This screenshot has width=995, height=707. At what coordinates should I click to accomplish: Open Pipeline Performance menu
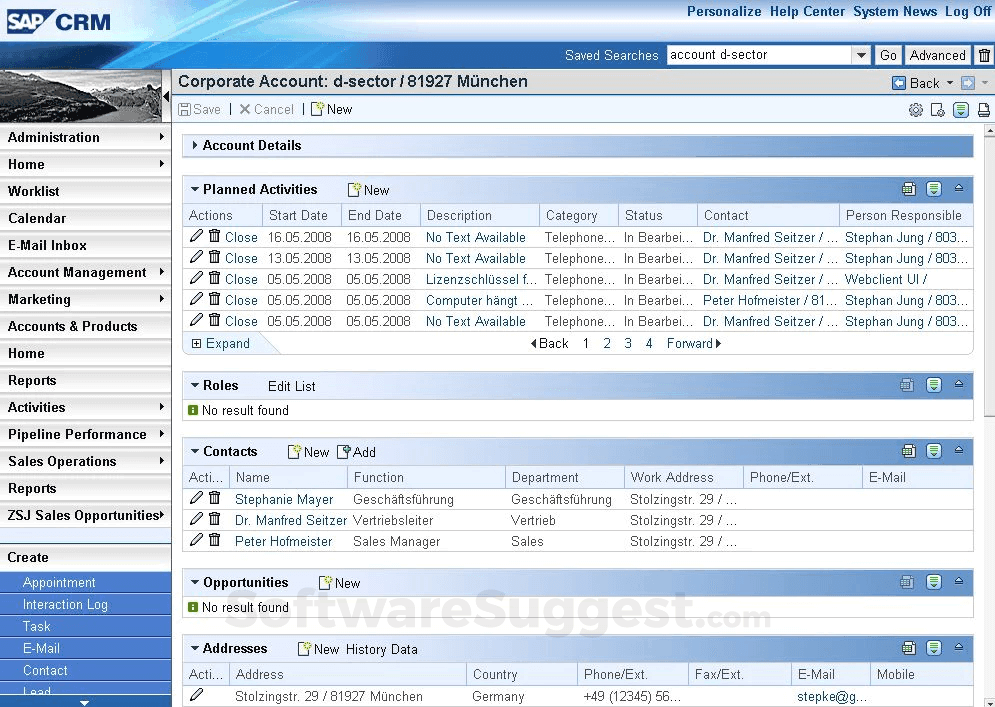pyautogui.click(x=85, y=434)
